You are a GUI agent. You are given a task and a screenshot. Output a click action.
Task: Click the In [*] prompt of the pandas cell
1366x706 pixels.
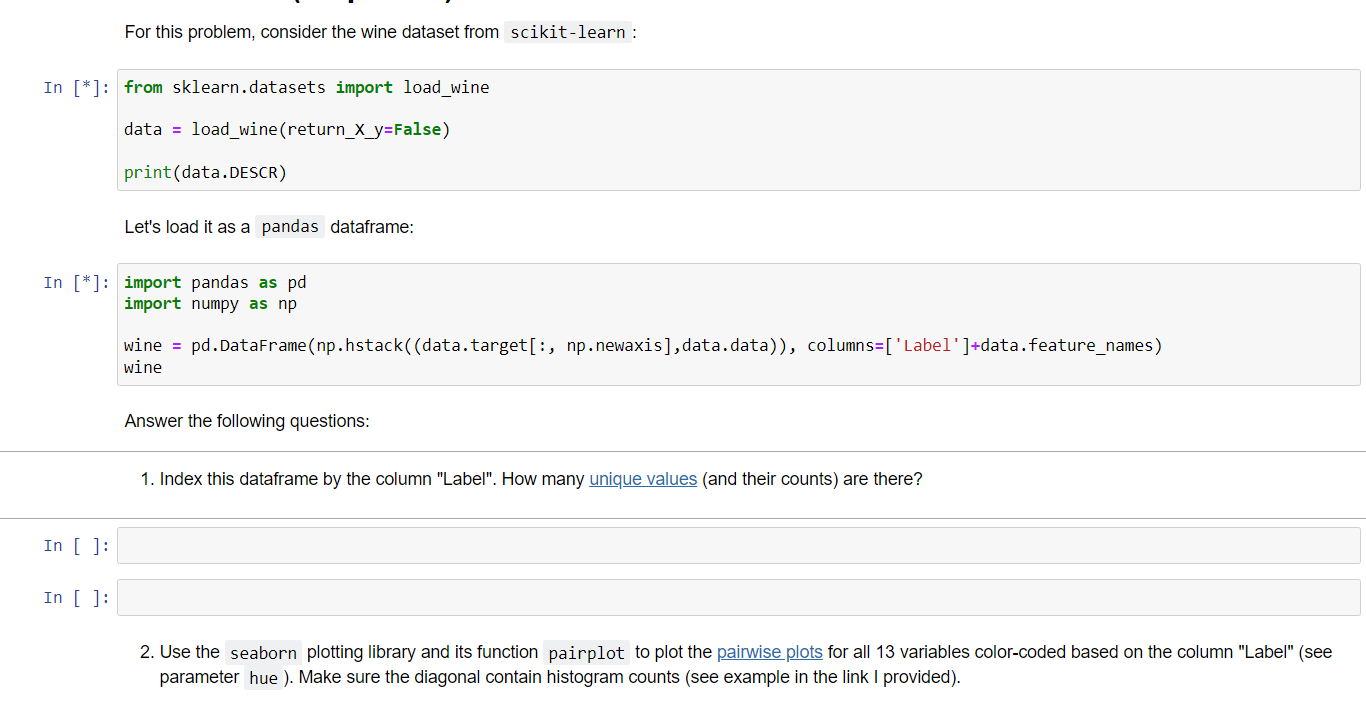point(73,283)
